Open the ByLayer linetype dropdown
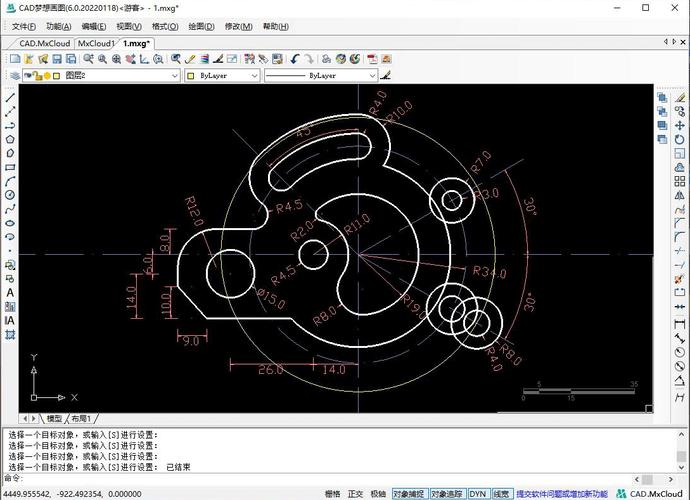Screen dimensions: 690x500 372,76
